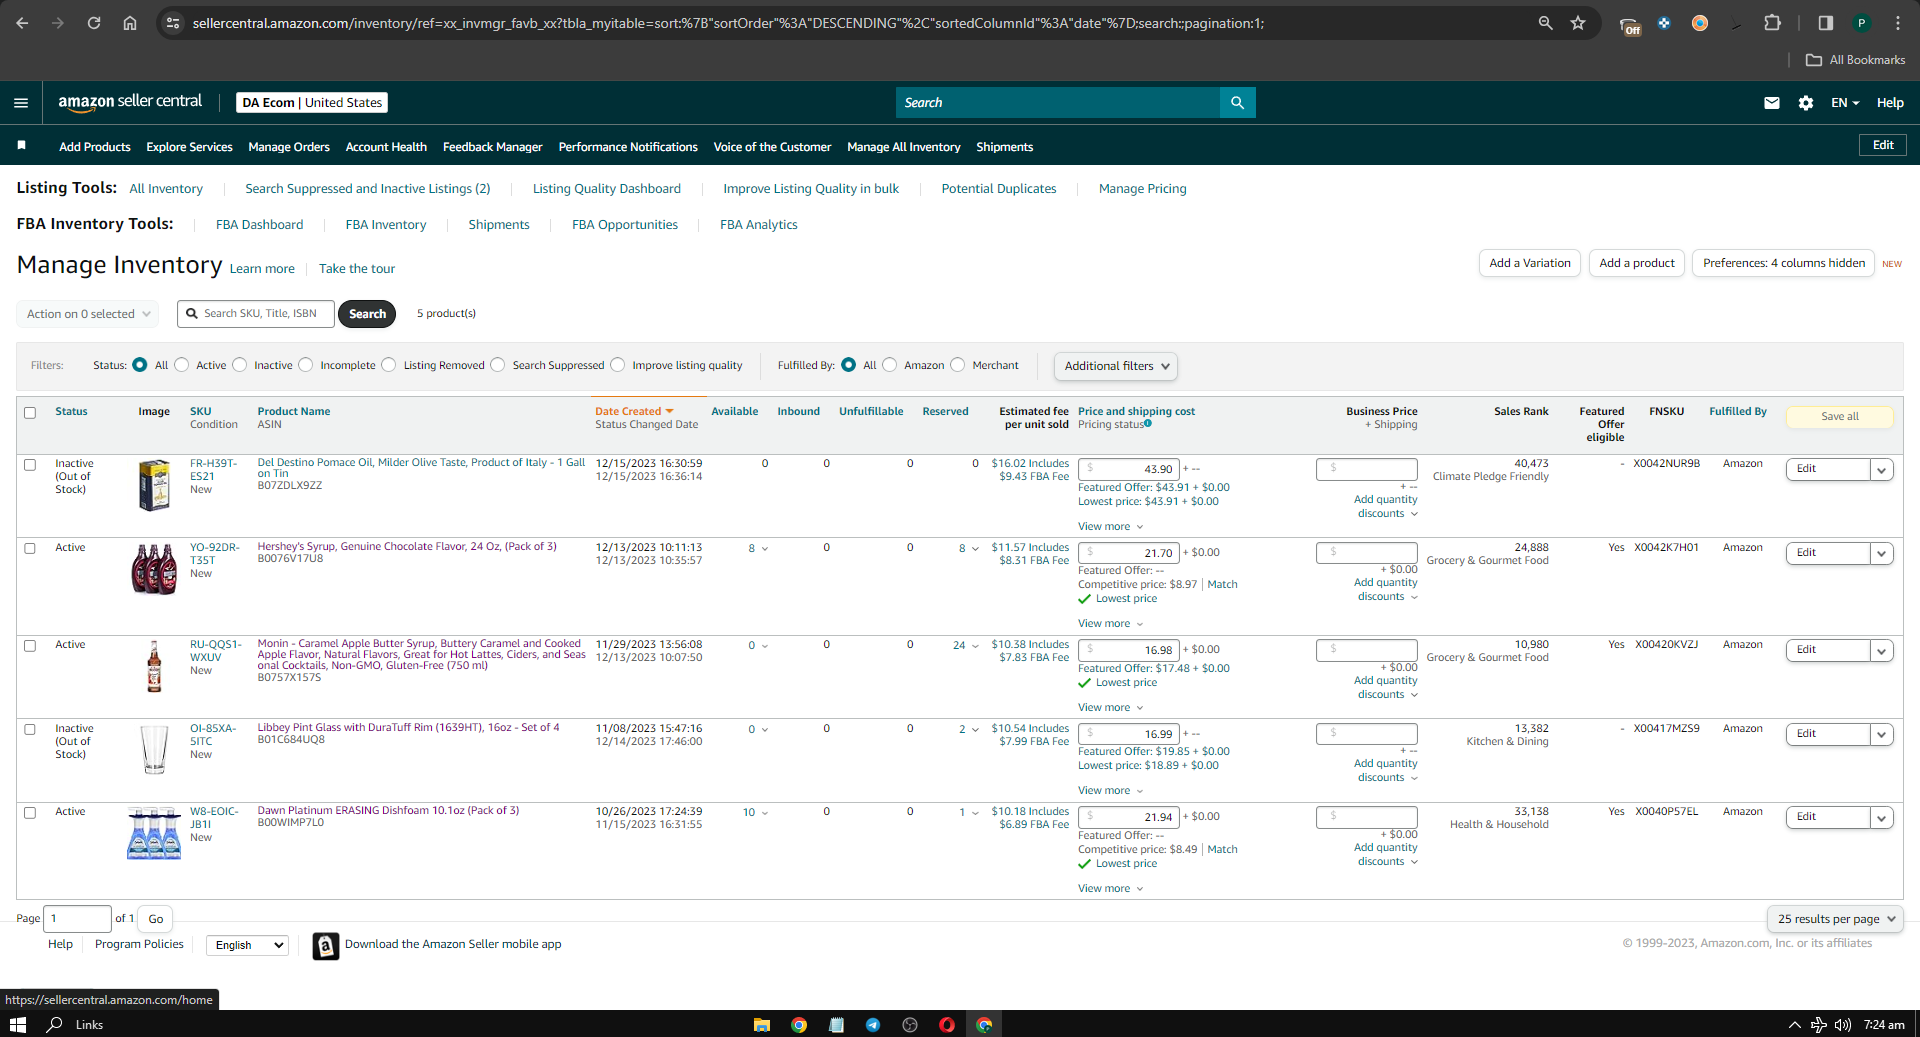Go to browser home page icon

(130, 23)
